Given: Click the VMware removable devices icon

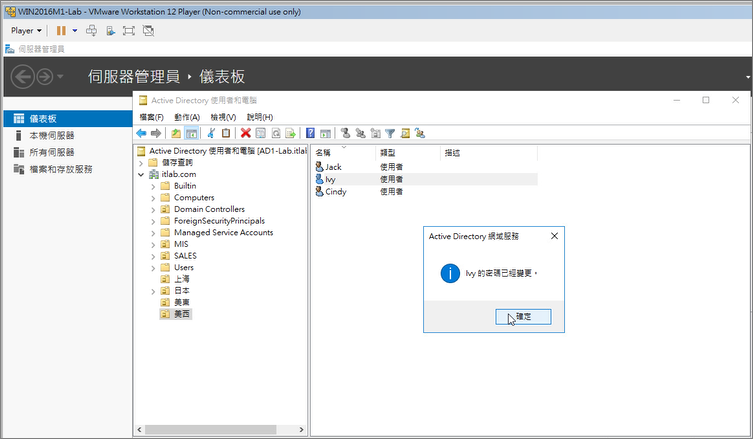Looking at the screenshot, I should [110, 31].
